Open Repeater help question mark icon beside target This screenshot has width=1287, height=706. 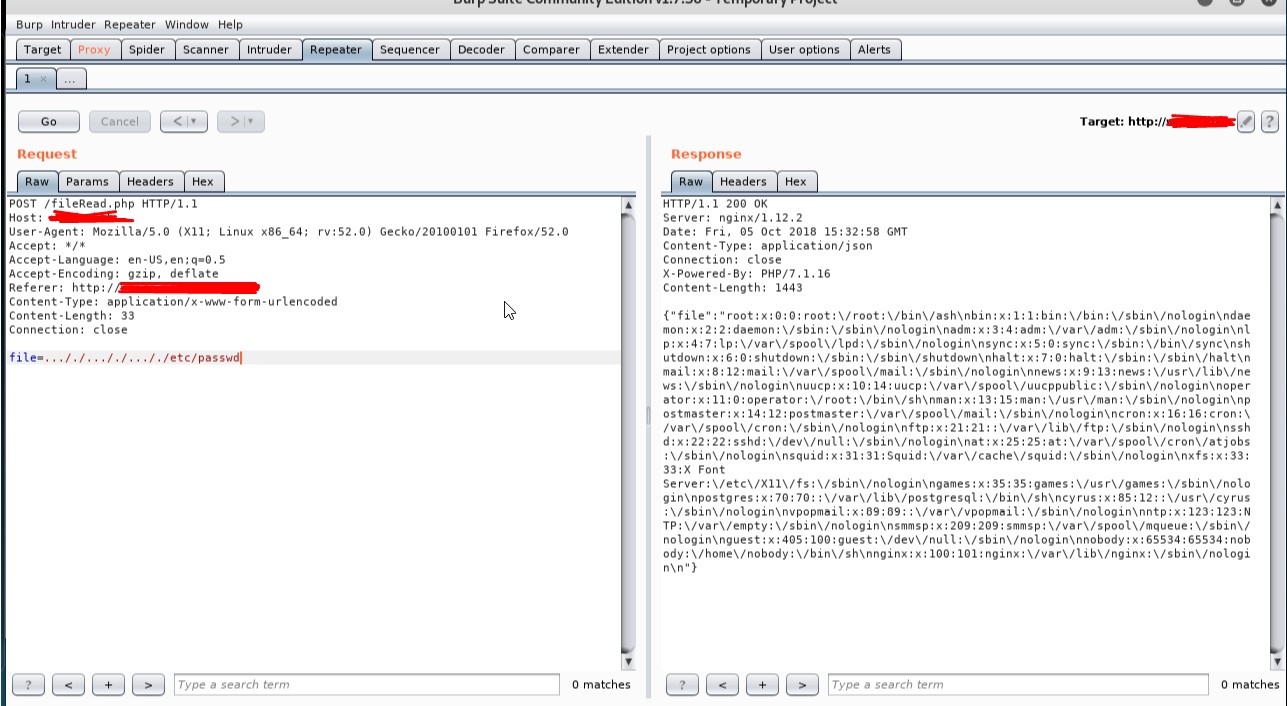pos(1269,122)
